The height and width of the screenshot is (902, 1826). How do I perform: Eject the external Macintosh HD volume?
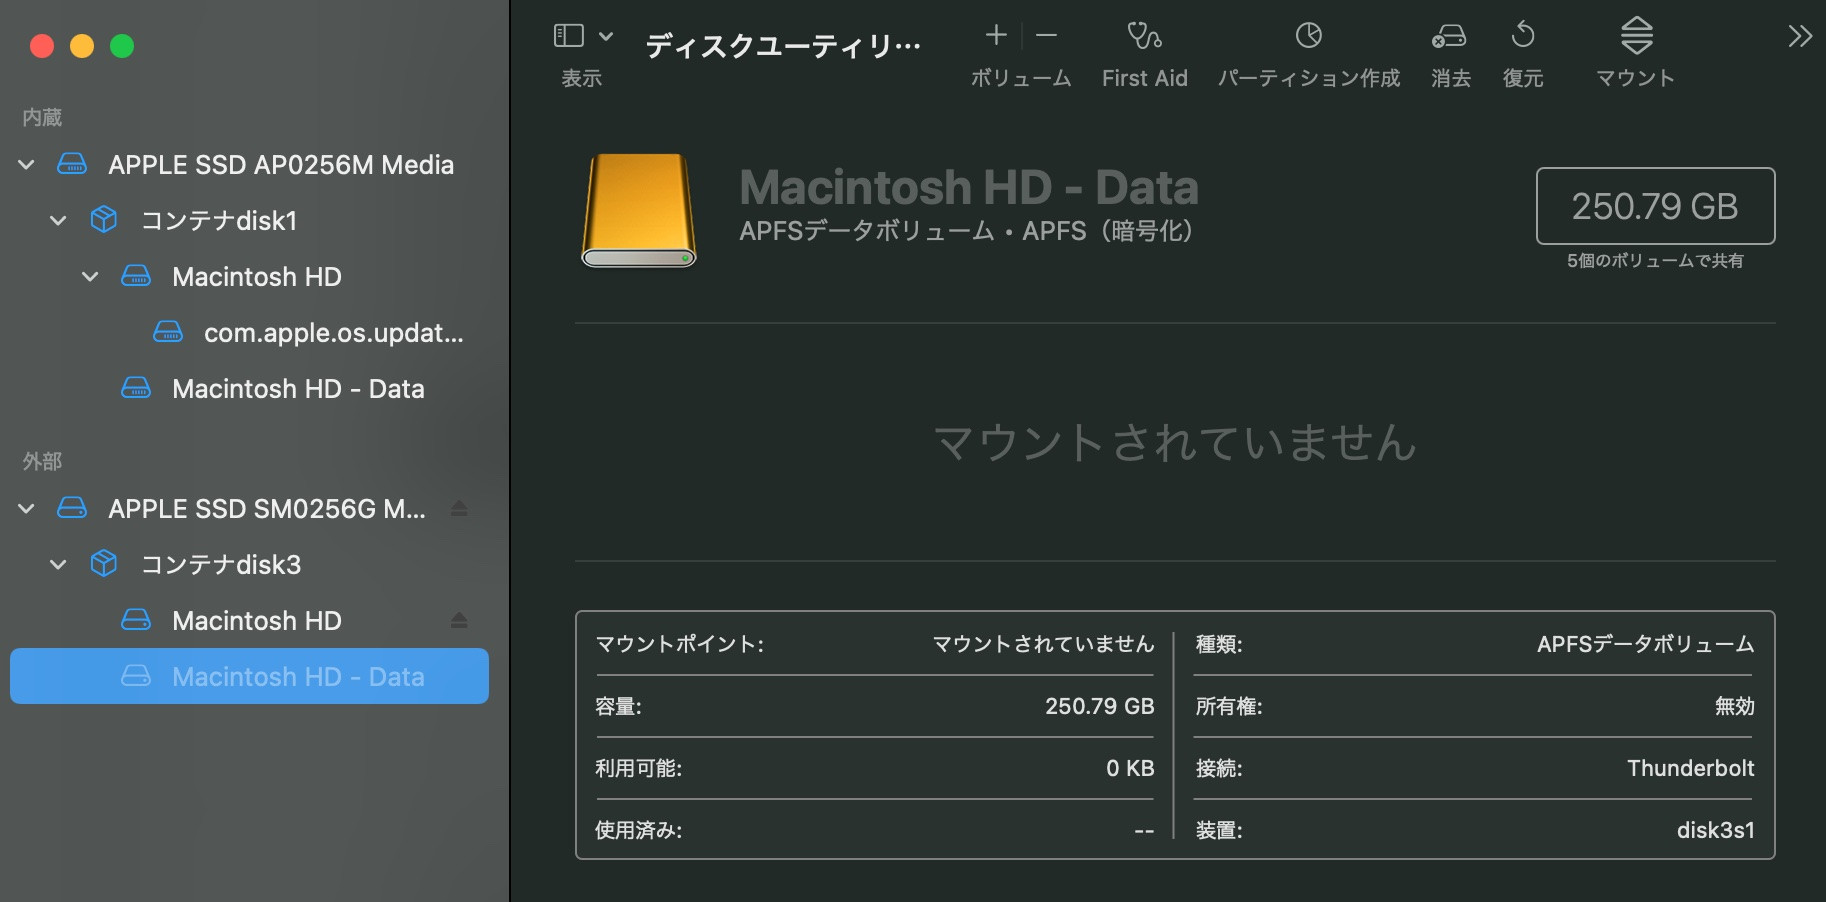pyautogui.click(x=459, y=621)
